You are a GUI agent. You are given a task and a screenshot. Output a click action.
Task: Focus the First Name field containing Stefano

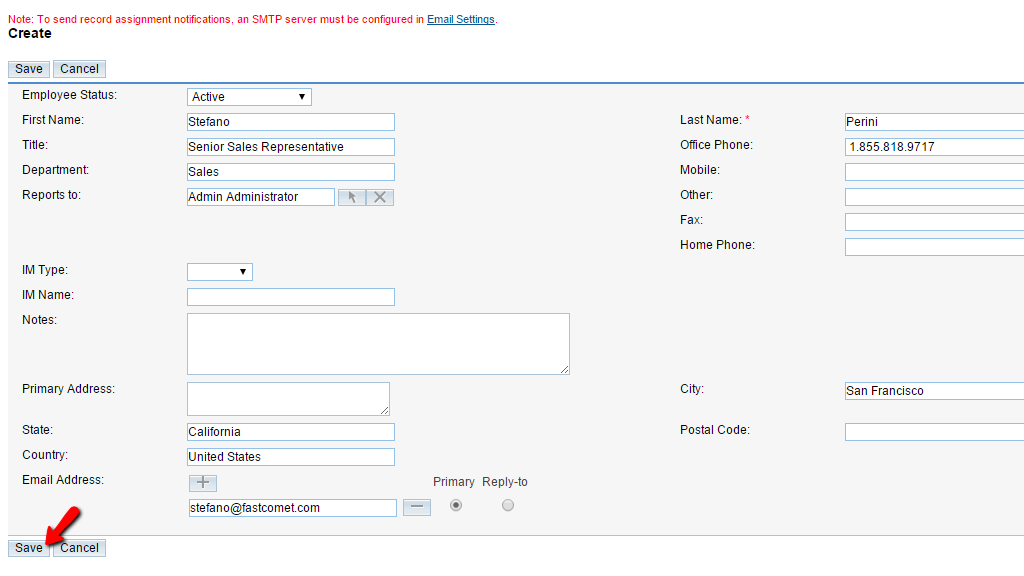point(290,122)
